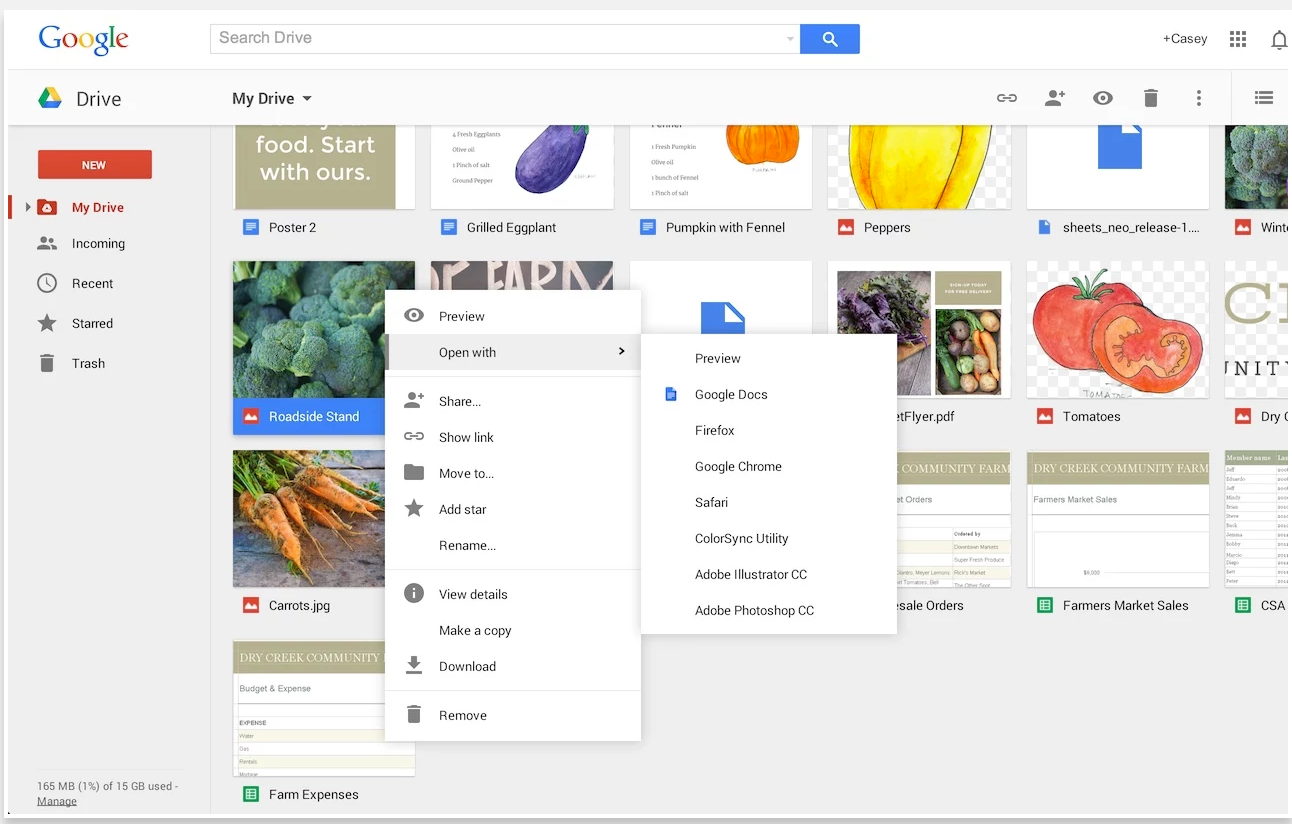1292x824 pixels.
Task: Open Starred in the sidebar
Action: click(x=92, y=323)
